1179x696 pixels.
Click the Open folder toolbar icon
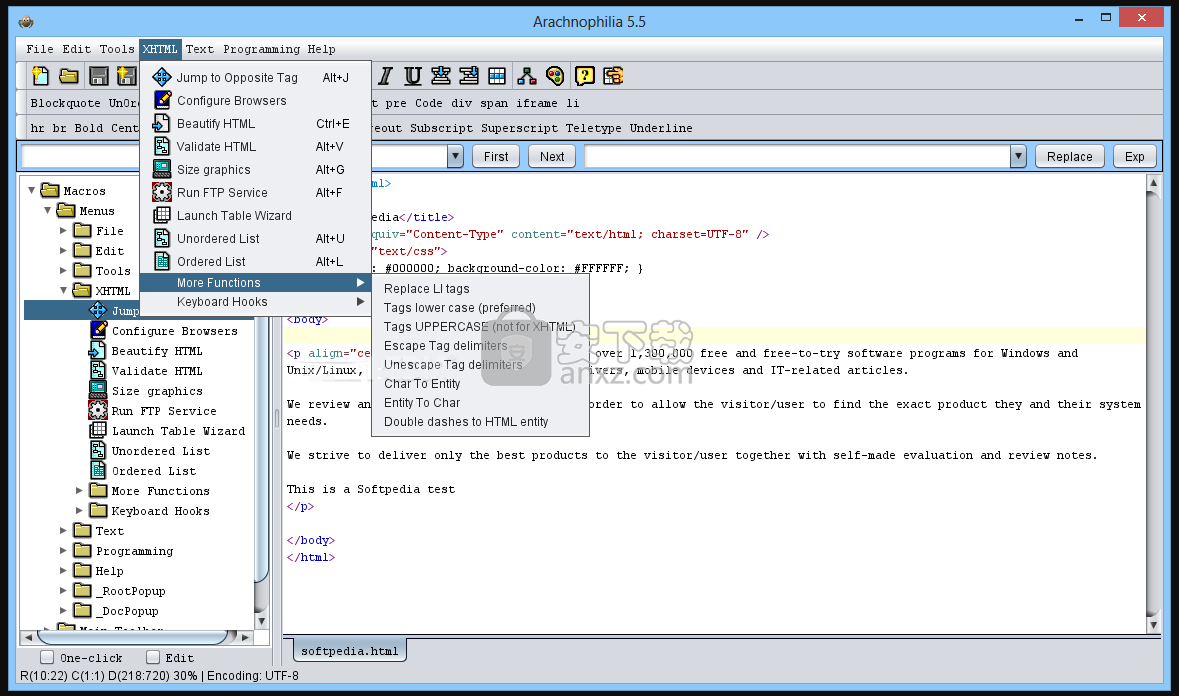pyautogui.click(x=69, y=76)
